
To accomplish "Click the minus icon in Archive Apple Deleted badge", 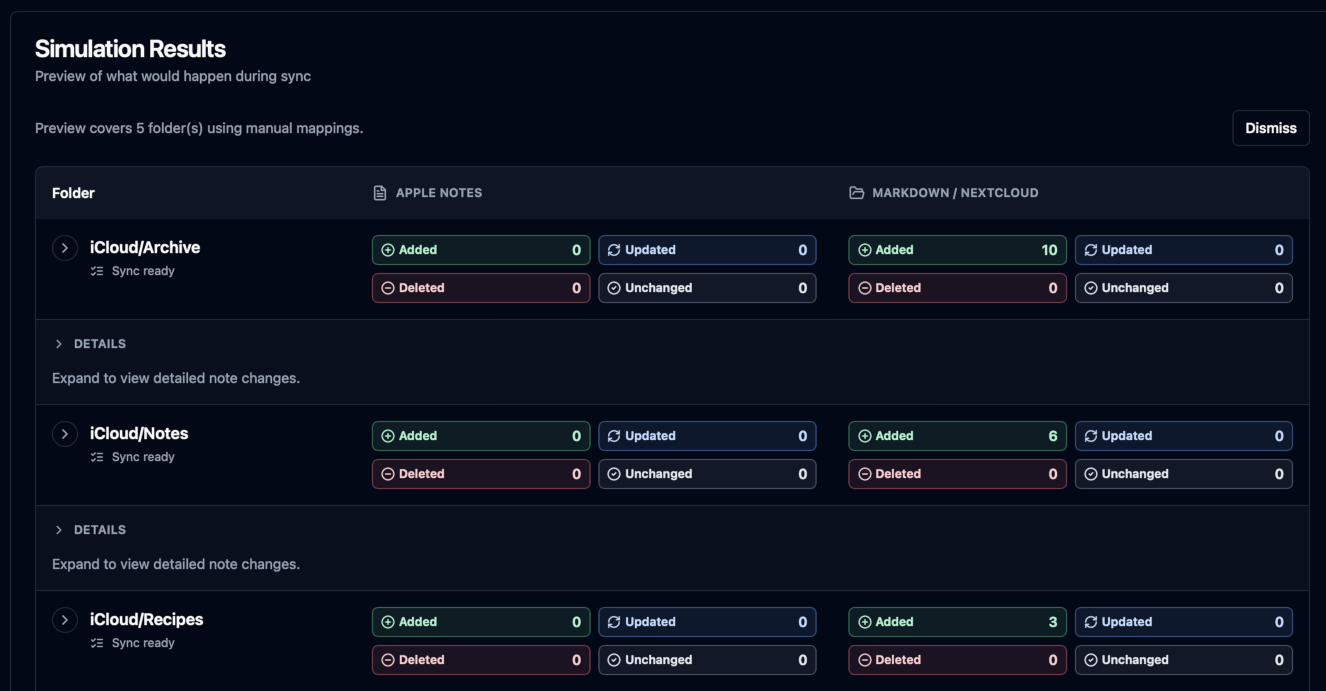I will 388,288.
